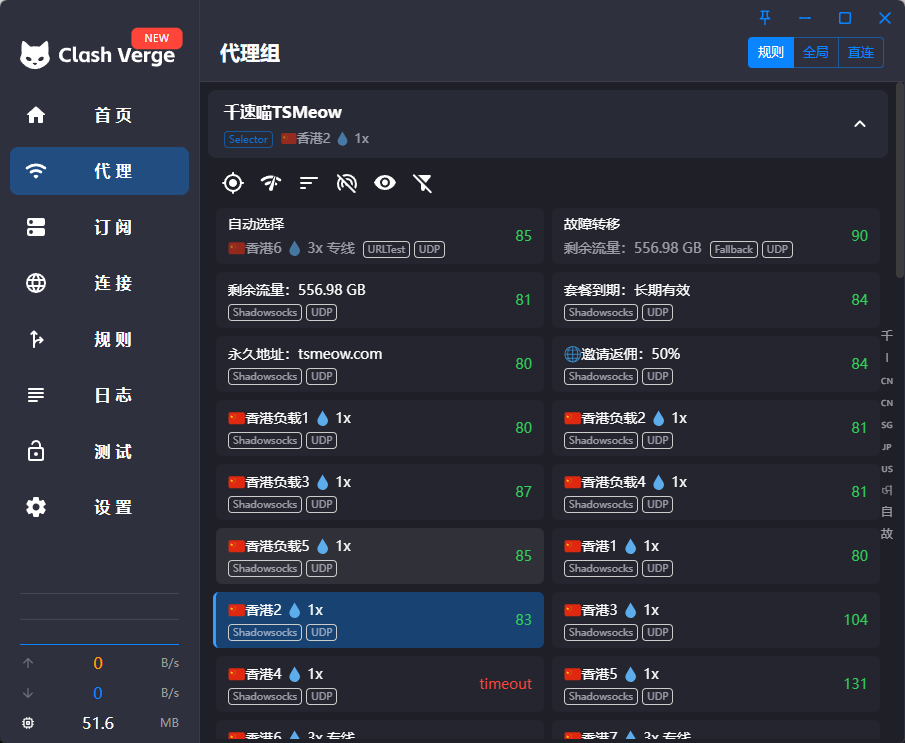This screenshot has height=743, width=905.
Task: Toggle the eye display mode icon
Action: [x=385, y=183]
